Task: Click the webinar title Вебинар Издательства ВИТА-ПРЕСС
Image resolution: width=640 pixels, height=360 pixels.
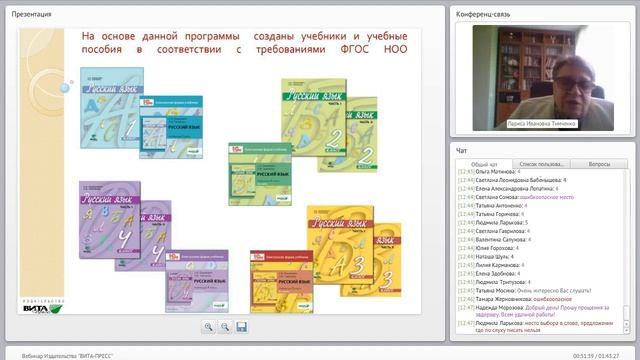Action: click(67, 356)
